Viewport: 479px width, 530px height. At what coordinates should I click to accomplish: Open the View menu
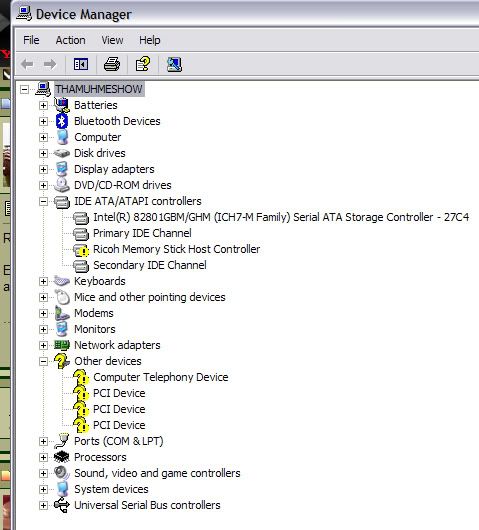coord(112,40)
